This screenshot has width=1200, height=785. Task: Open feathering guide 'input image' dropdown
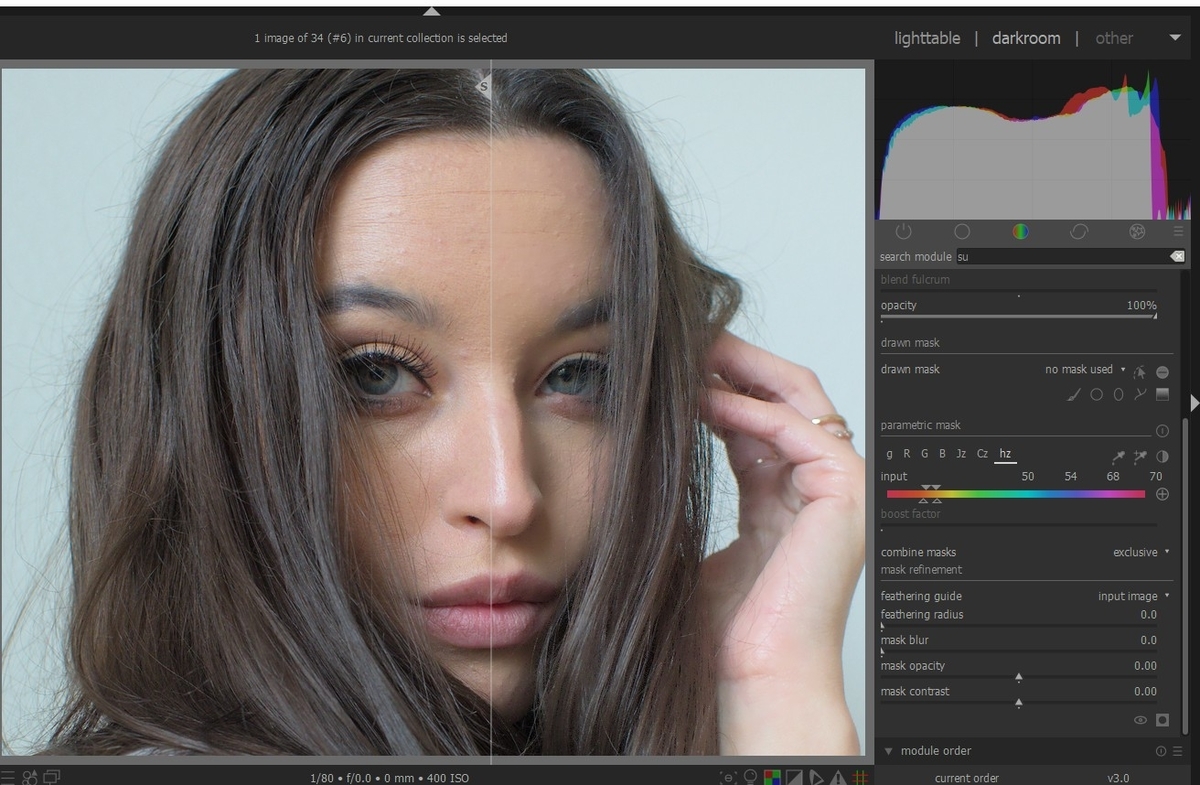[x=1134, y=596]
